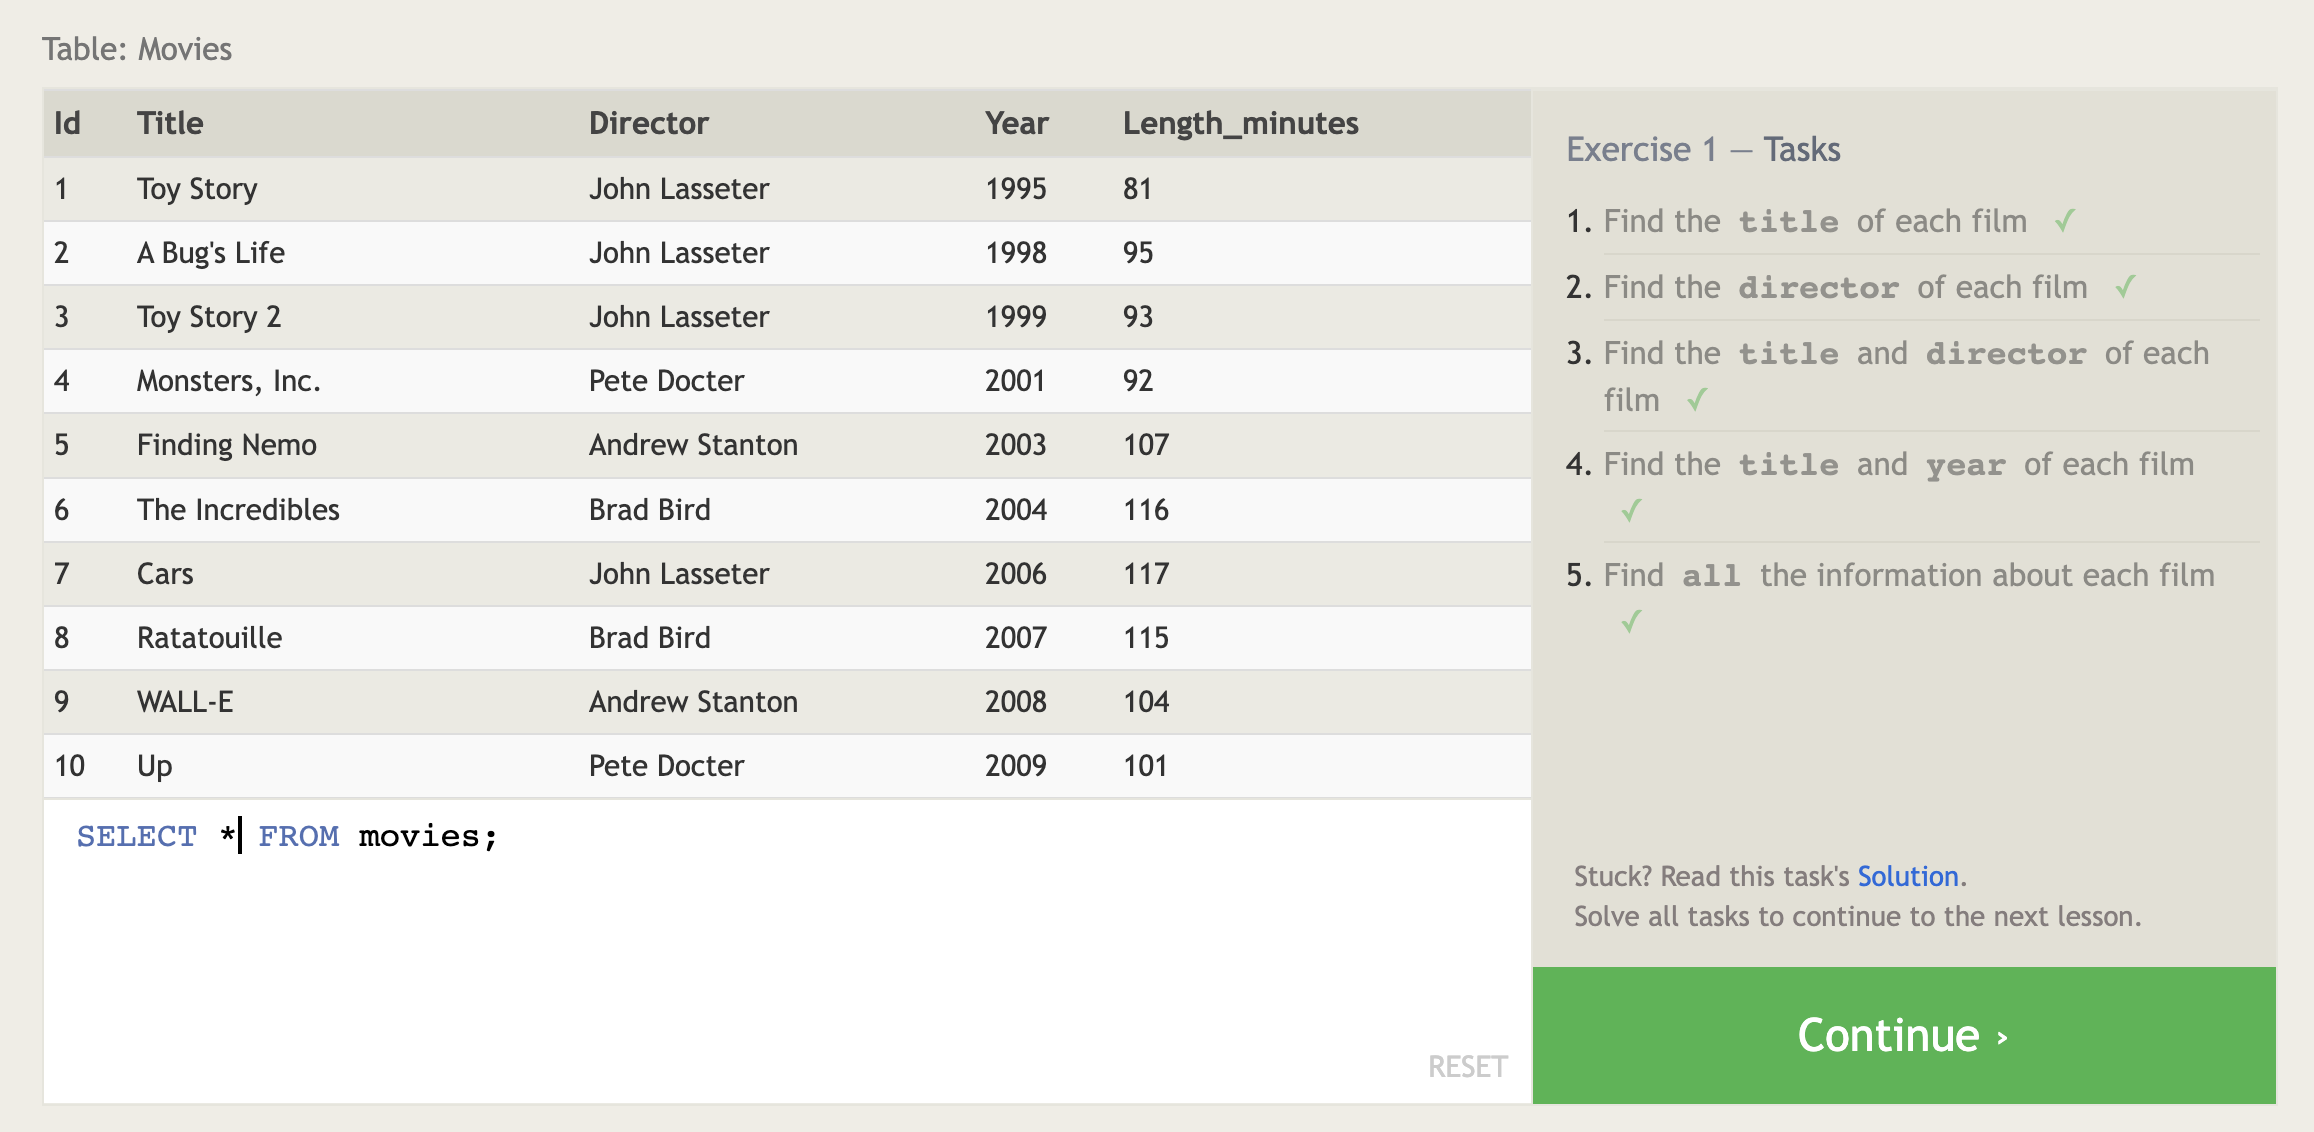Open the task's Solution link
Viewport: 2314px width, 1132px height.
(1907, 876)
